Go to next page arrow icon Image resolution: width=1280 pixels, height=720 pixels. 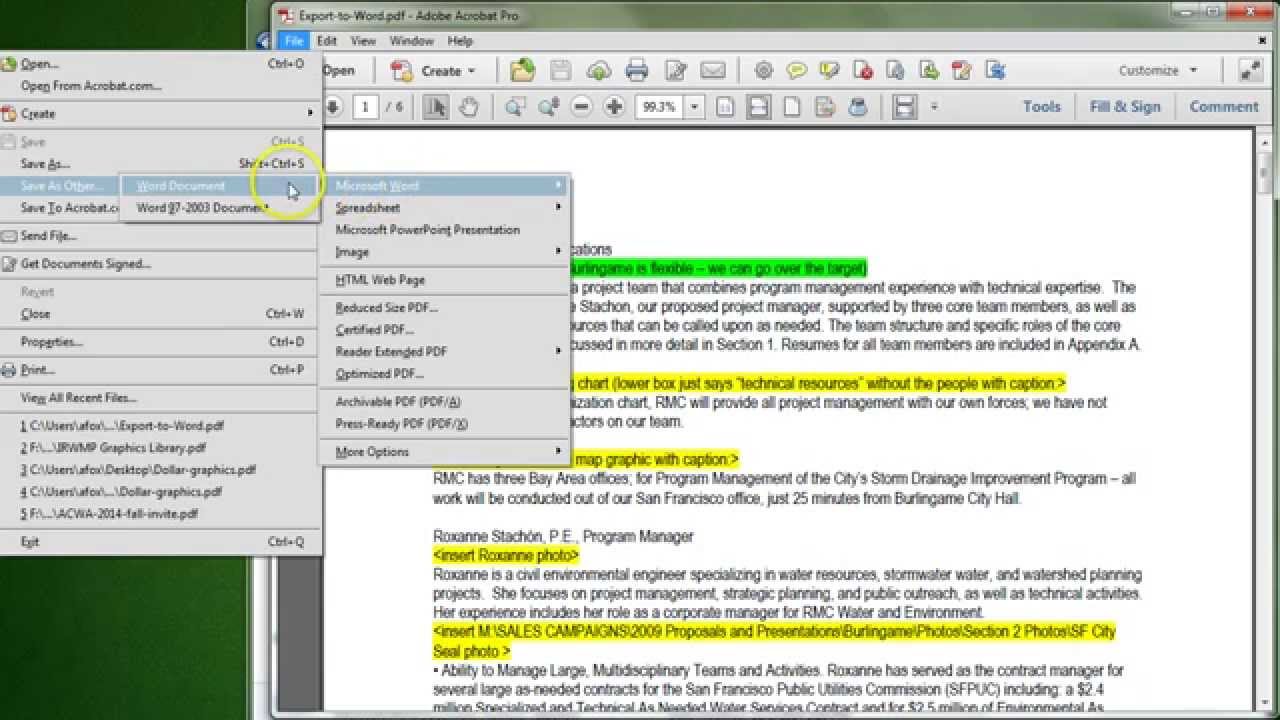pos(333,106)
